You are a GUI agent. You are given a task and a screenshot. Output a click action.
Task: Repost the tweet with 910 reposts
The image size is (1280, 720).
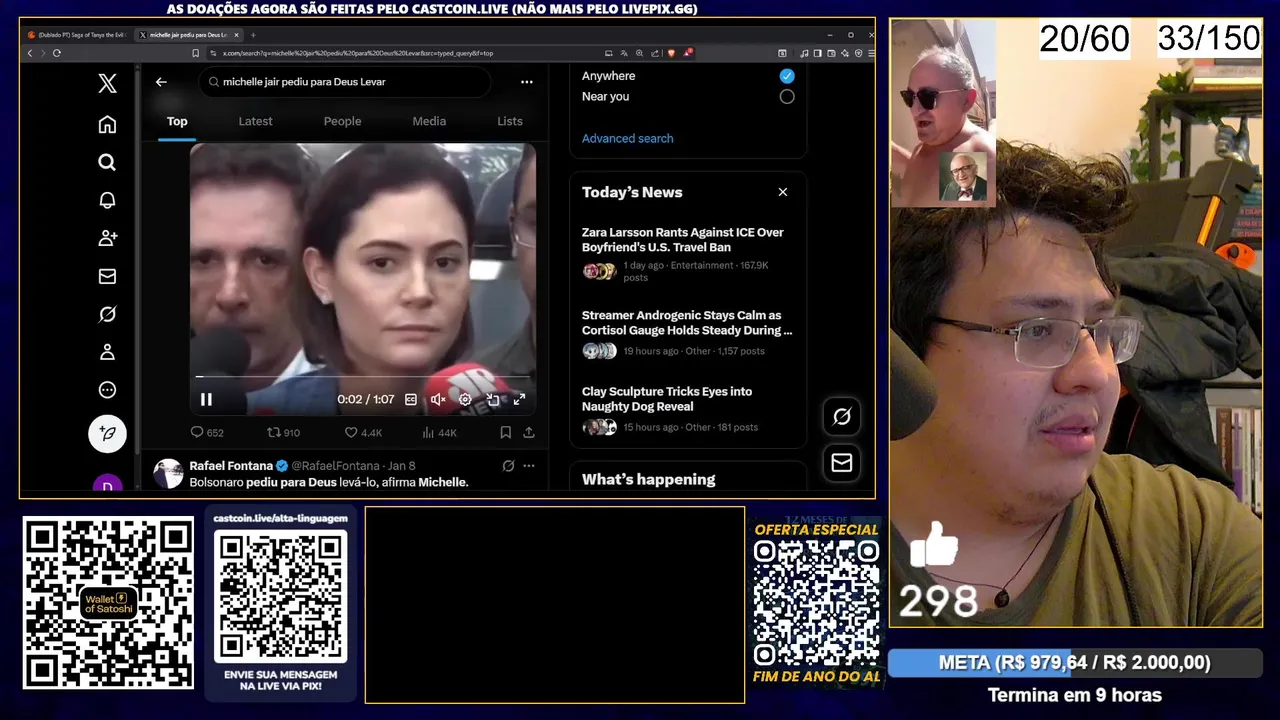tap(283, 433)
